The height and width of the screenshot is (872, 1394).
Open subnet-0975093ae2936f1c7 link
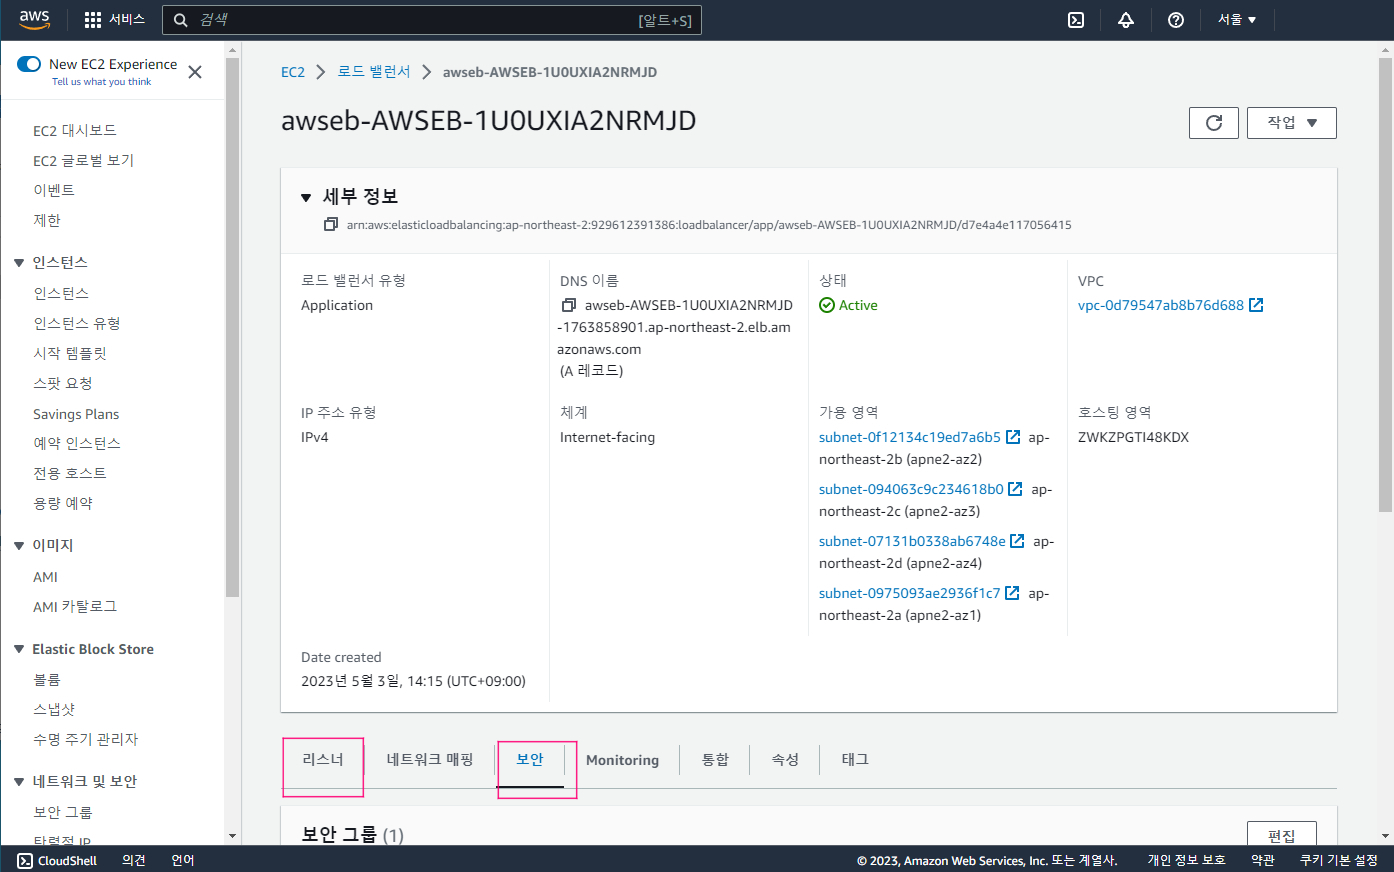tap(910, 593)
